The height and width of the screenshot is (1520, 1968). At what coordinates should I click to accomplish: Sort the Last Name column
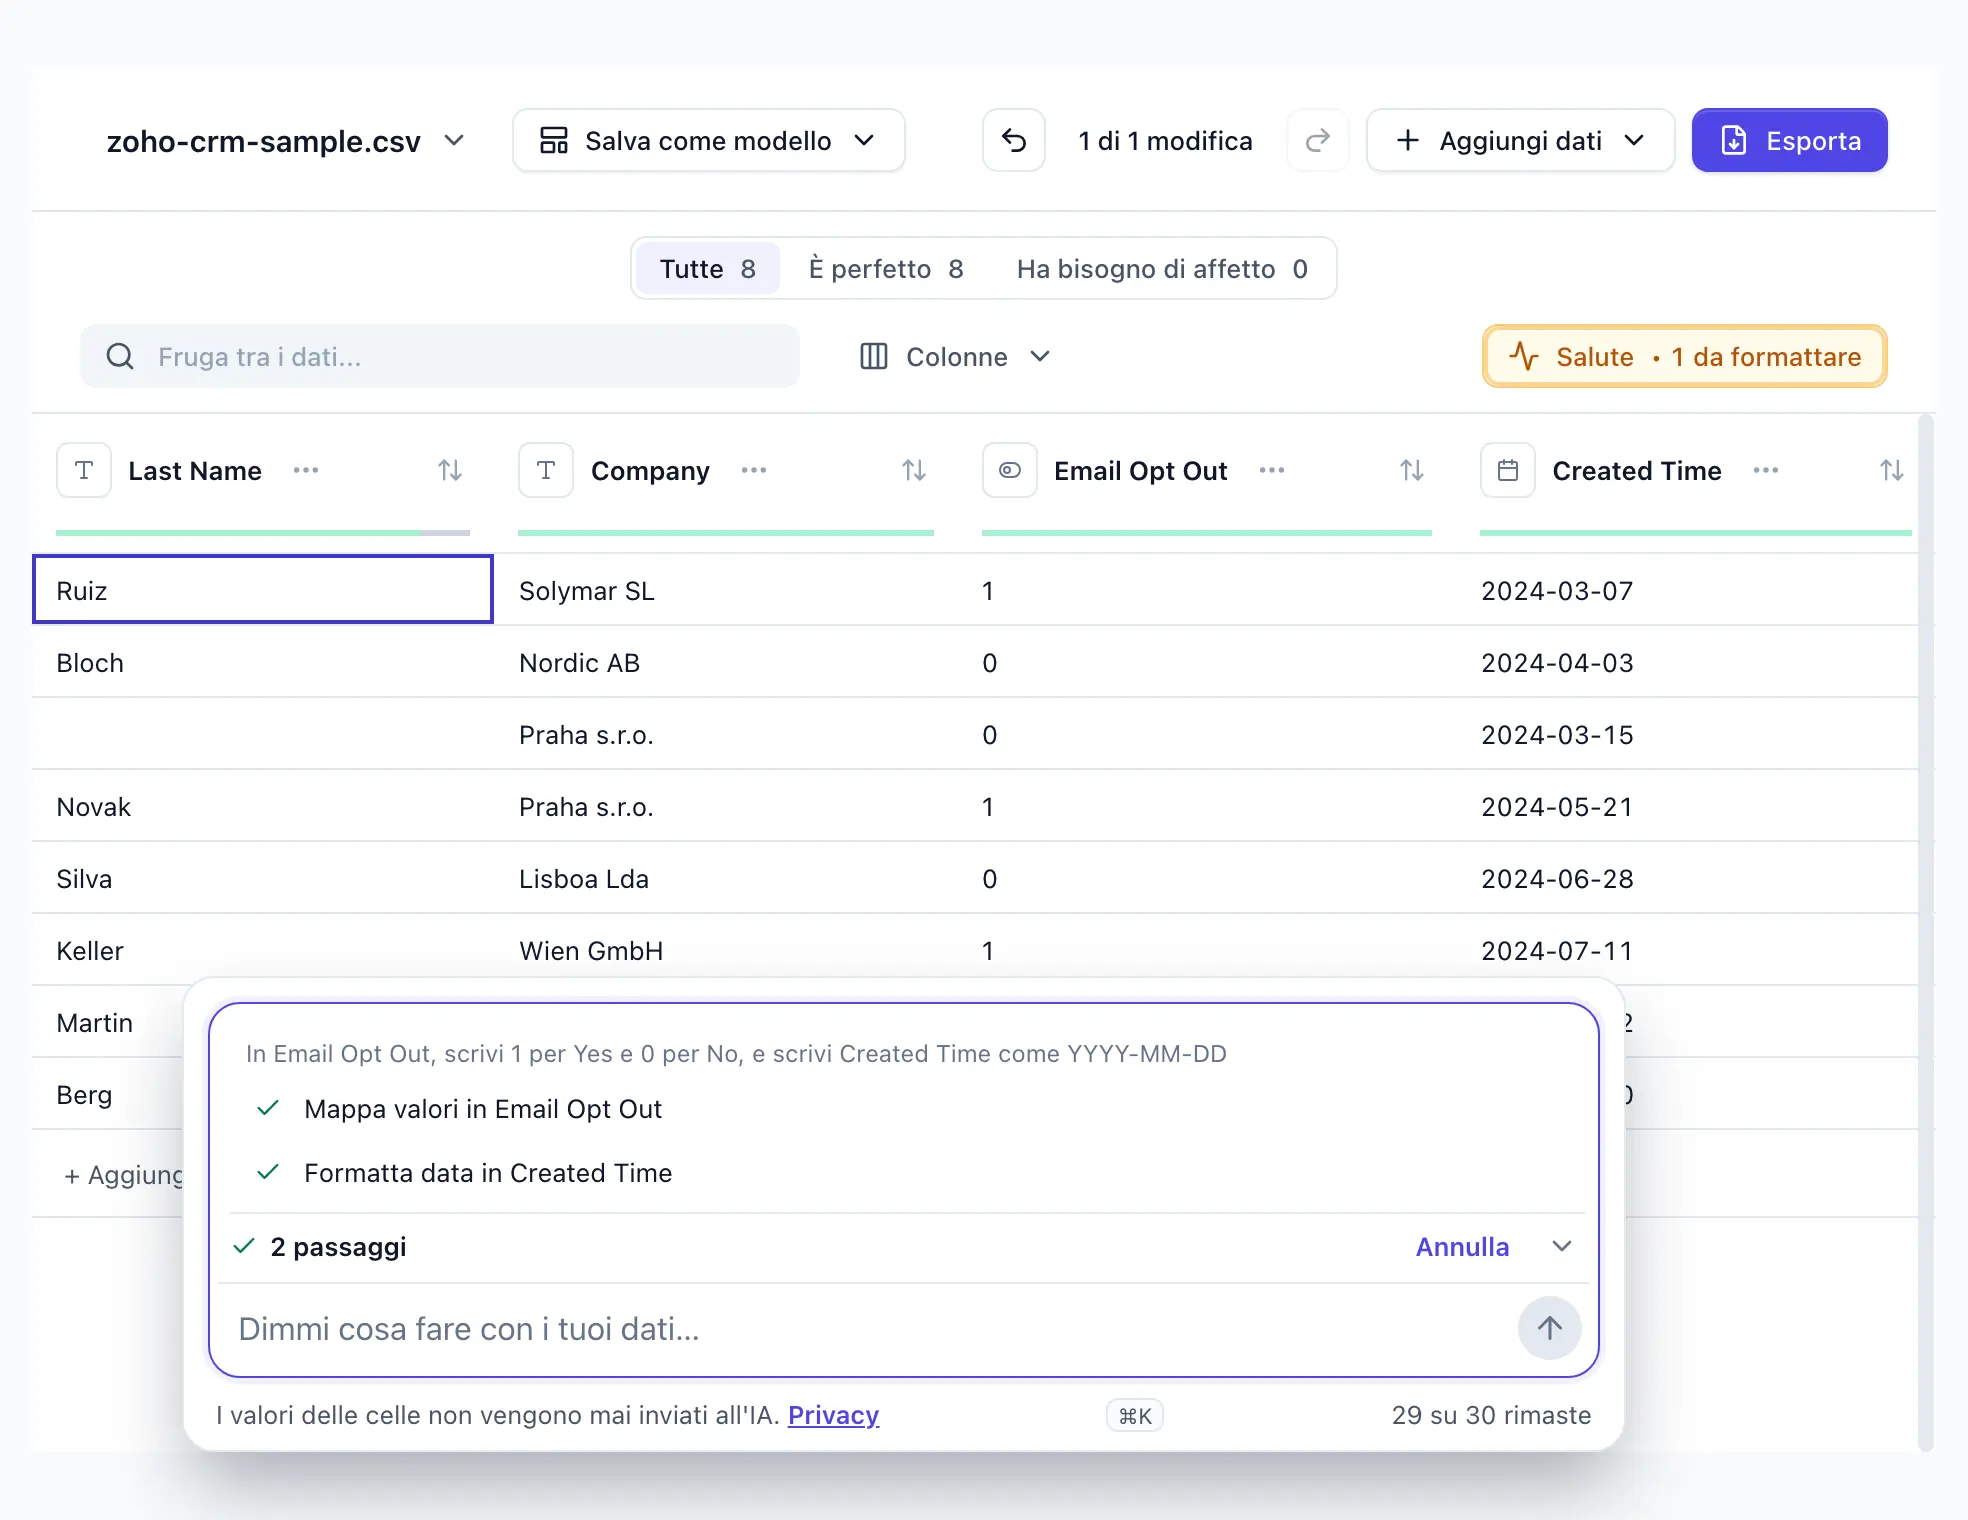[x=450, y=470]
